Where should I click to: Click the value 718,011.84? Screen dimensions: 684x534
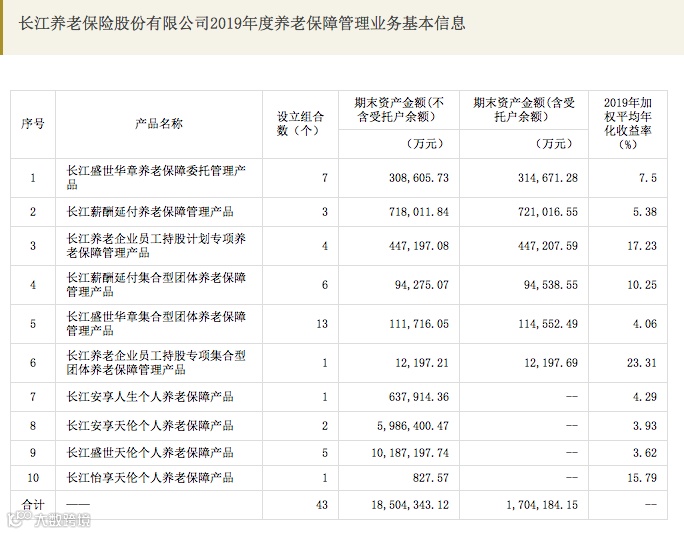click(x=419, y=212)
